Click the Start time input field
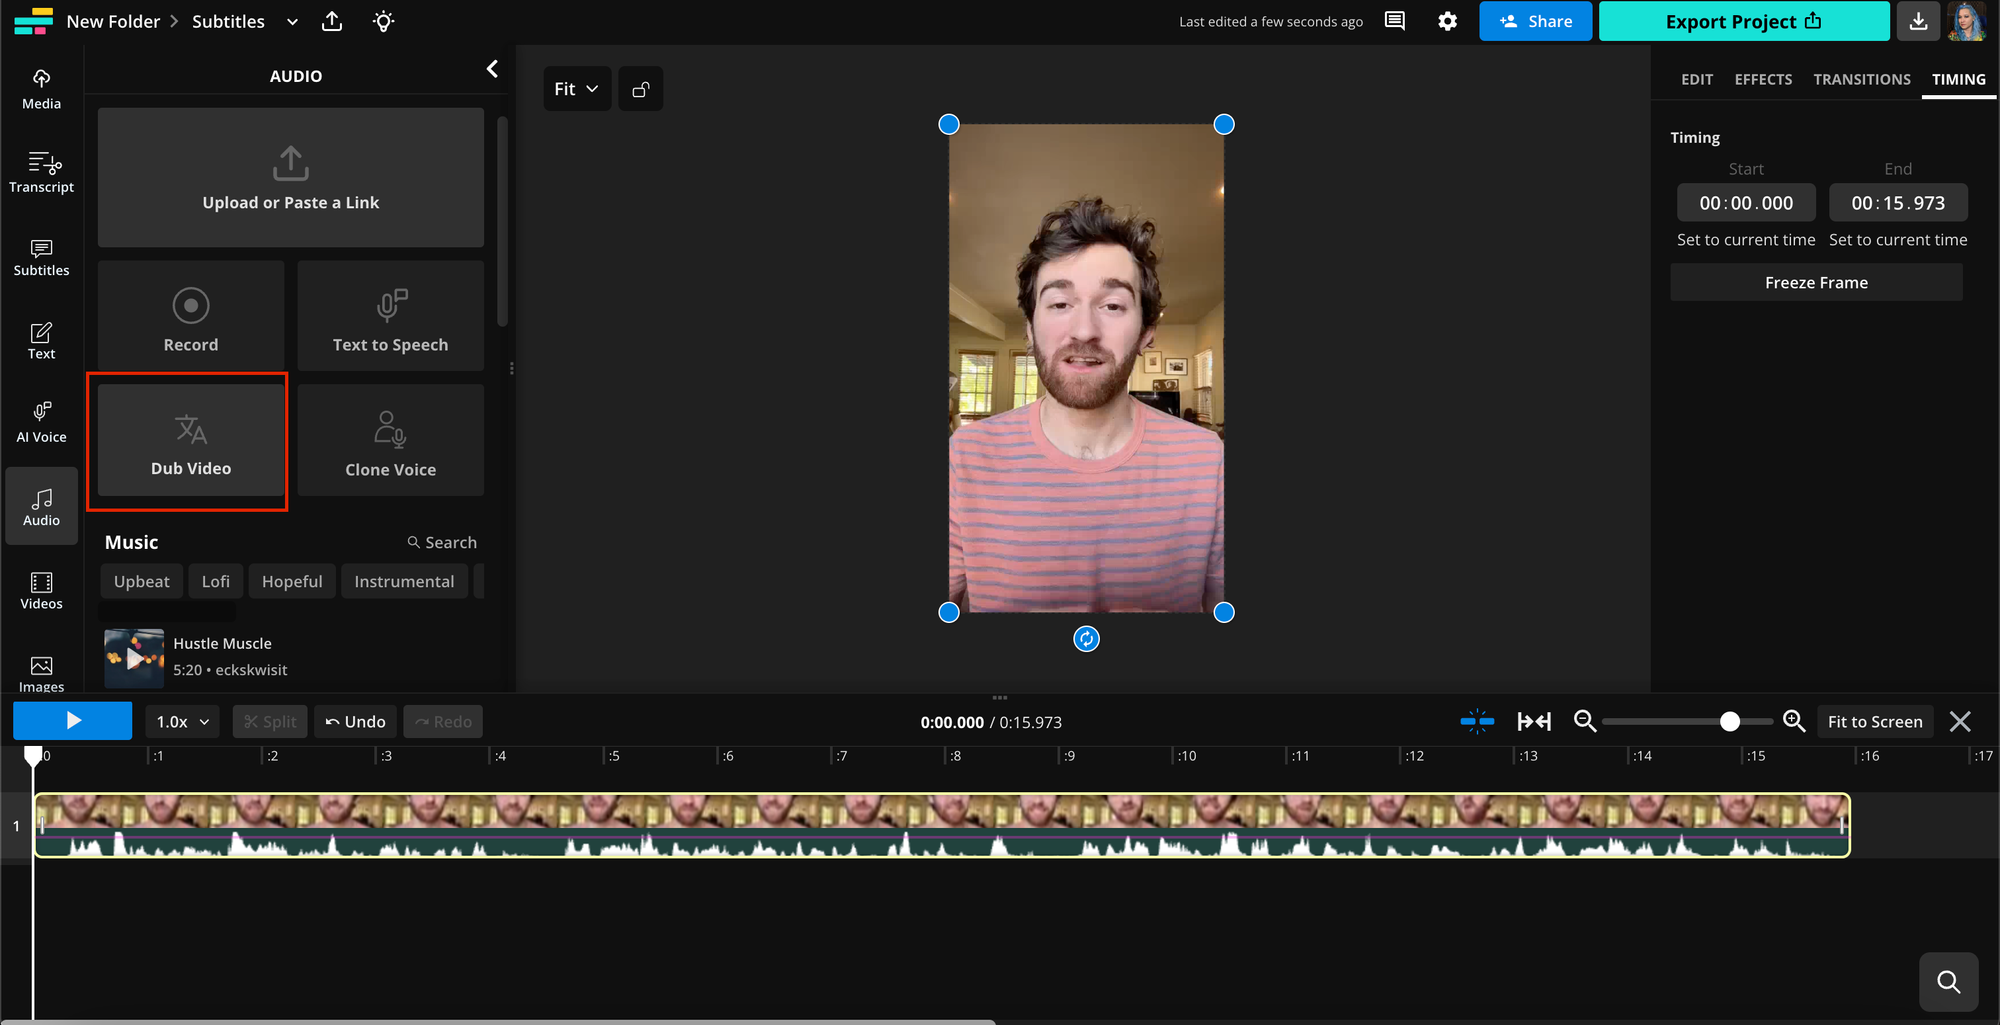 click(x=1746, y=203)
